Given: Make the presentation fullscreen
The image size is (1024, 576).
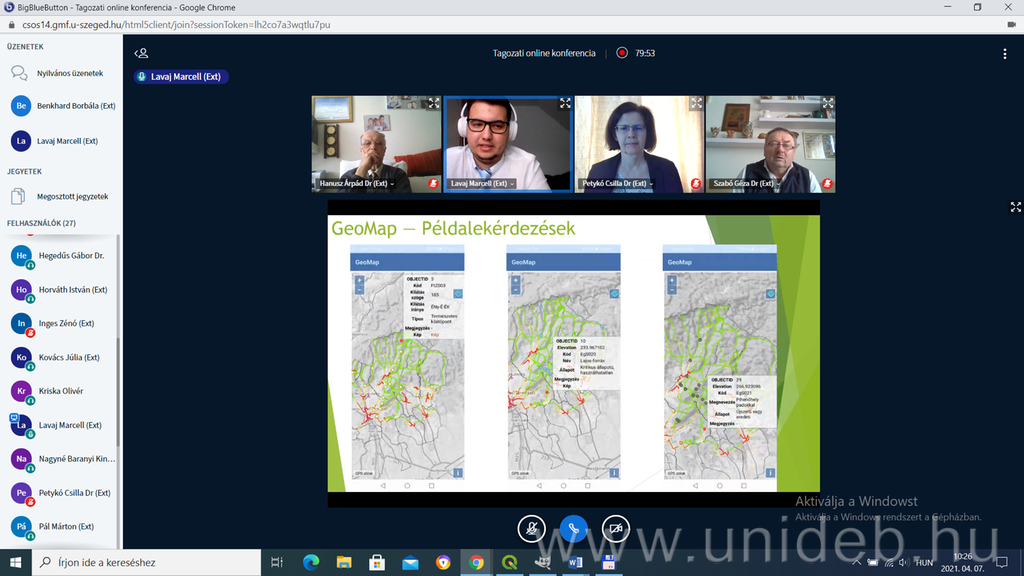Looking at the screenshot, I should point(1015,207).
